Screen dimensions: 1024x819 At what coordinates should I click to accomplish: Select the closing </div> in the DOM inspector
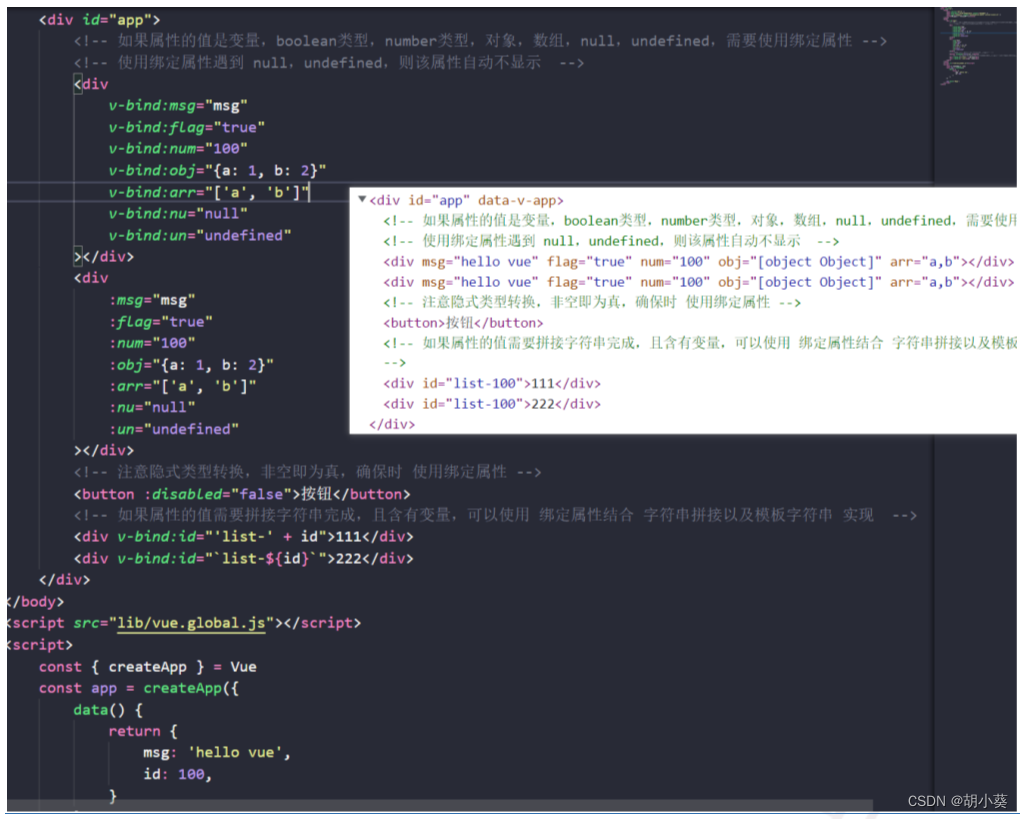click(392, 424)
